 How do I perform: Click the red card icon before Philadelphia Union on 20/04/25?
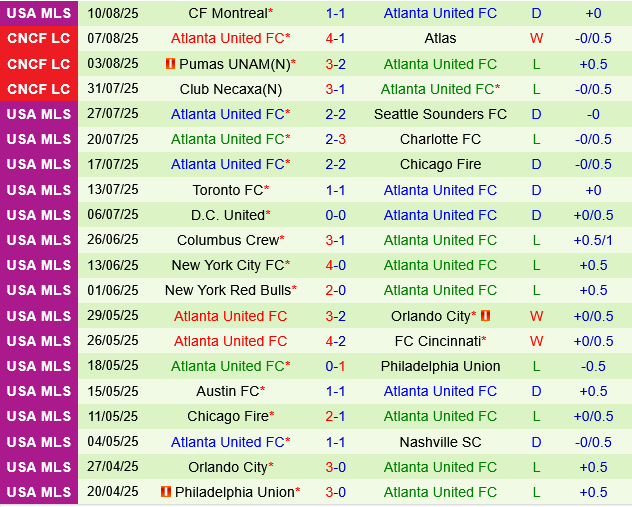[x=165, y=492]
